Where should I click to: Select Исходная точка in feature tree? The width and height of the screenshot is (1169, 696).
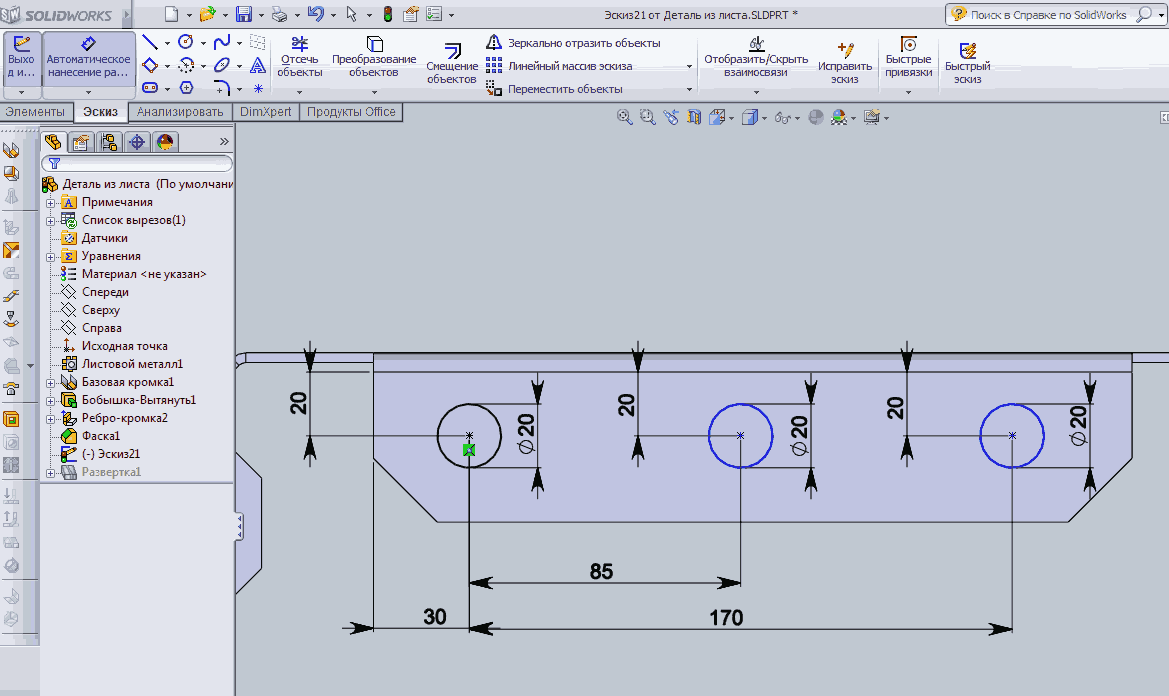[x=115, y=346]
